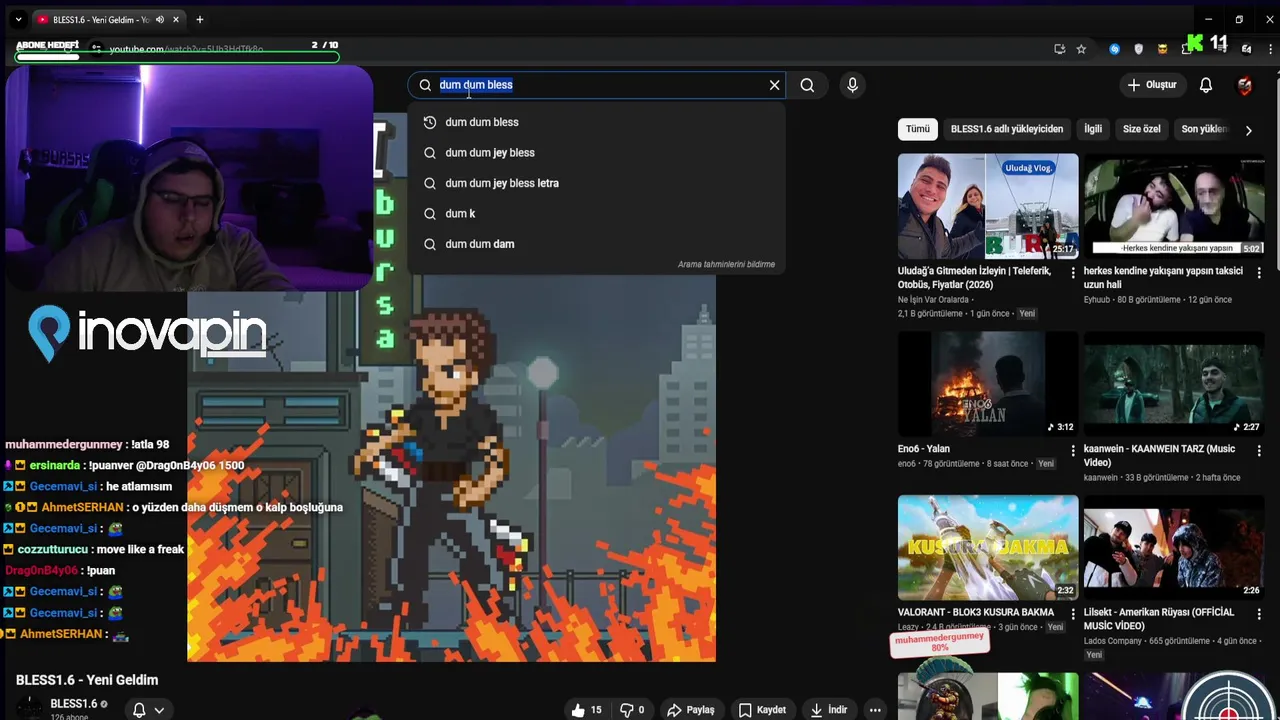Click İndir download button

click(829, 710)
